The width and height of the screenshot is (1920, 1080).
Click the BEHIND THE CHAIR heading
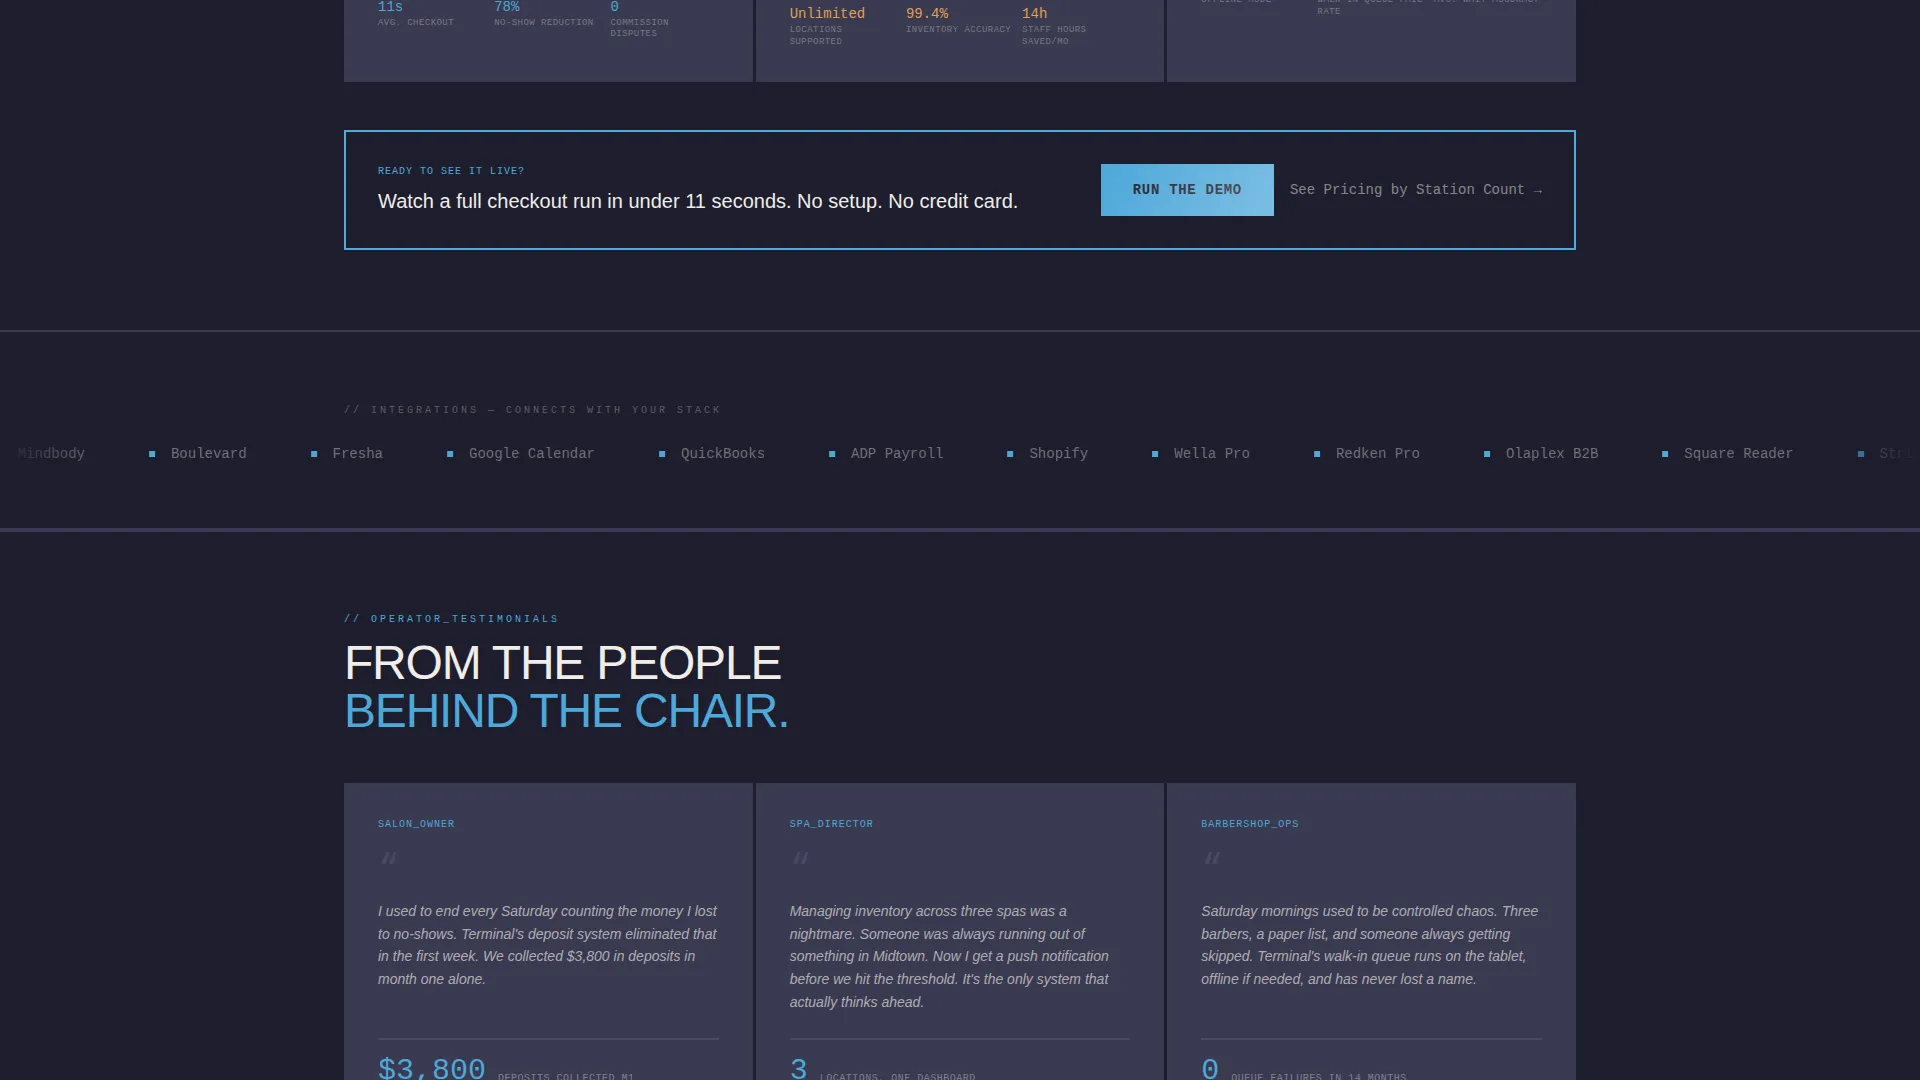point(566,711)
